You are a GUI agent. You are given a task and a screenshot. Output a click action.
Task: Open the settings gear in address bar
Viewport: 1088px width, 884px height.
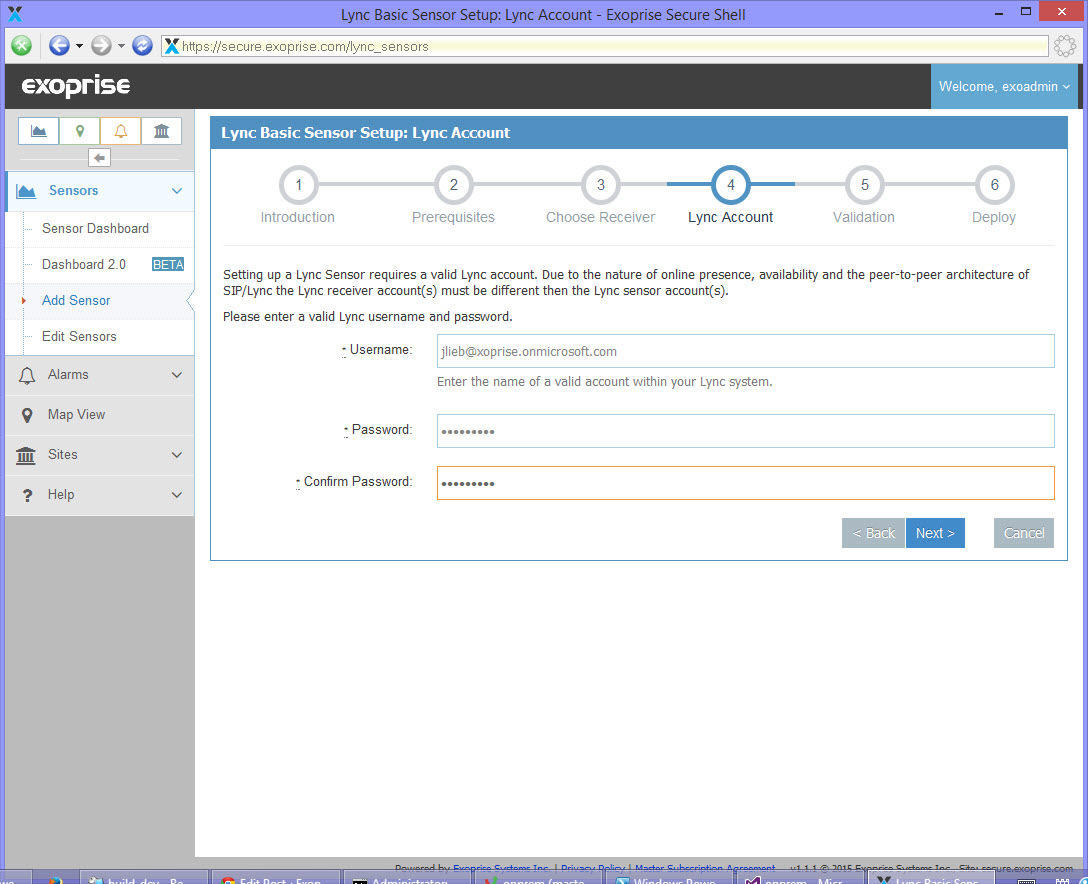[x=1064, y=46]
